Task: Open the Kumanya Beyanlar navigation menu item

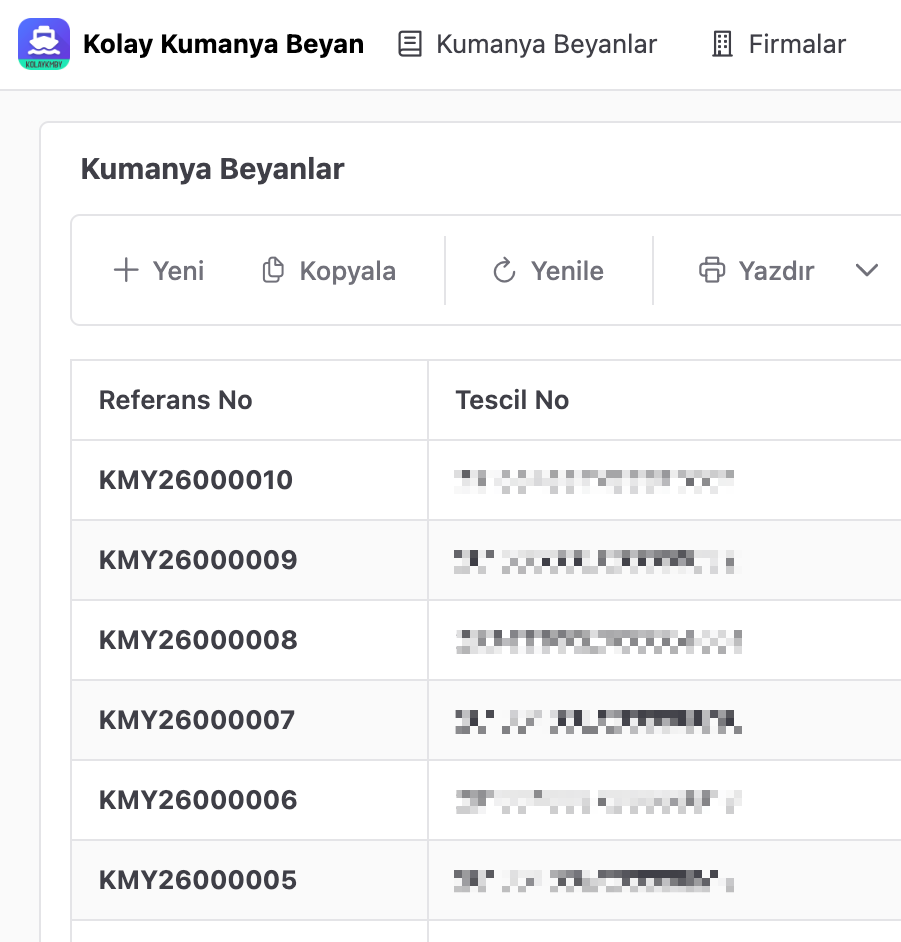Action: (x=528, y=44)
